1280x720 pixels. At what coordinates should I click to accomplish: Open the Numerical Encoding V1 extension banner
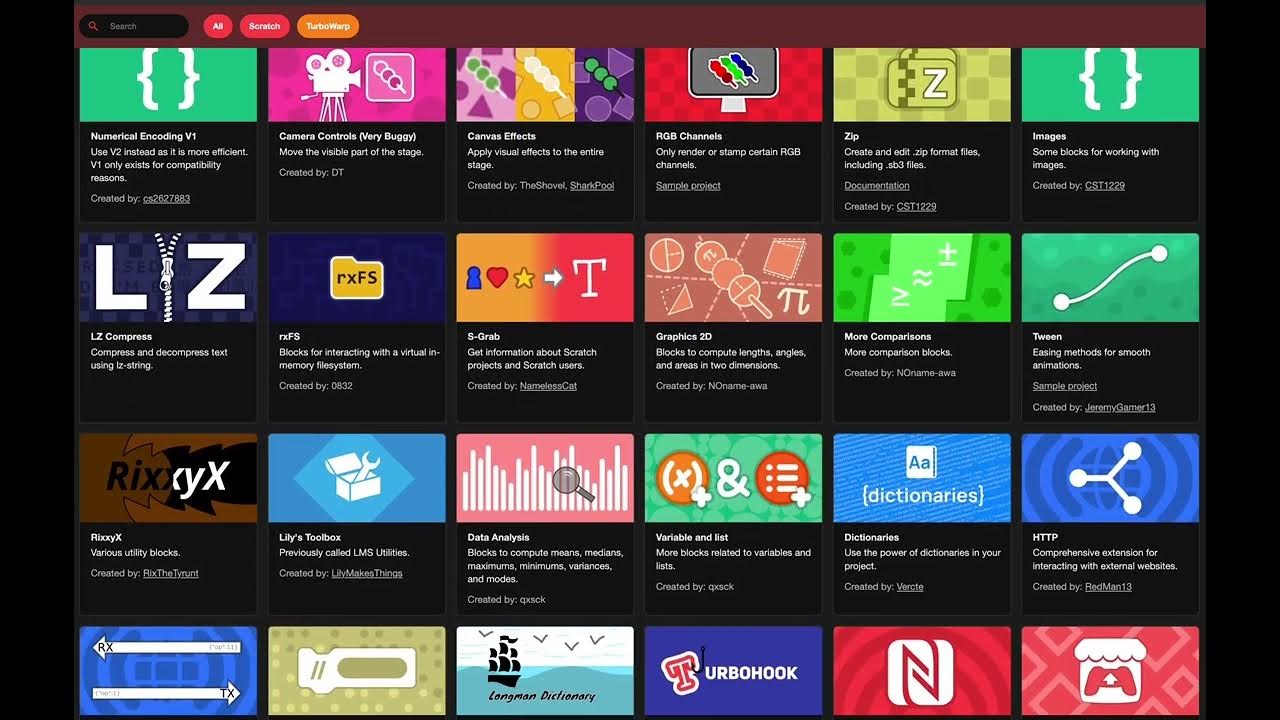tap(168, 84)
